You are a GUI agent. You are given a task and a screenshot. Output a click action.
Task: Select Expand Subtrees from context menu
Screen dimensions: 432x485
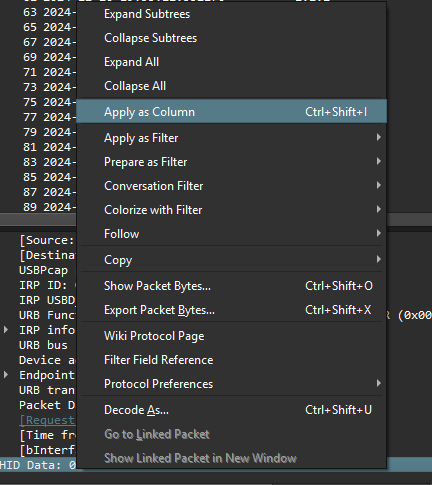(231, 14)
